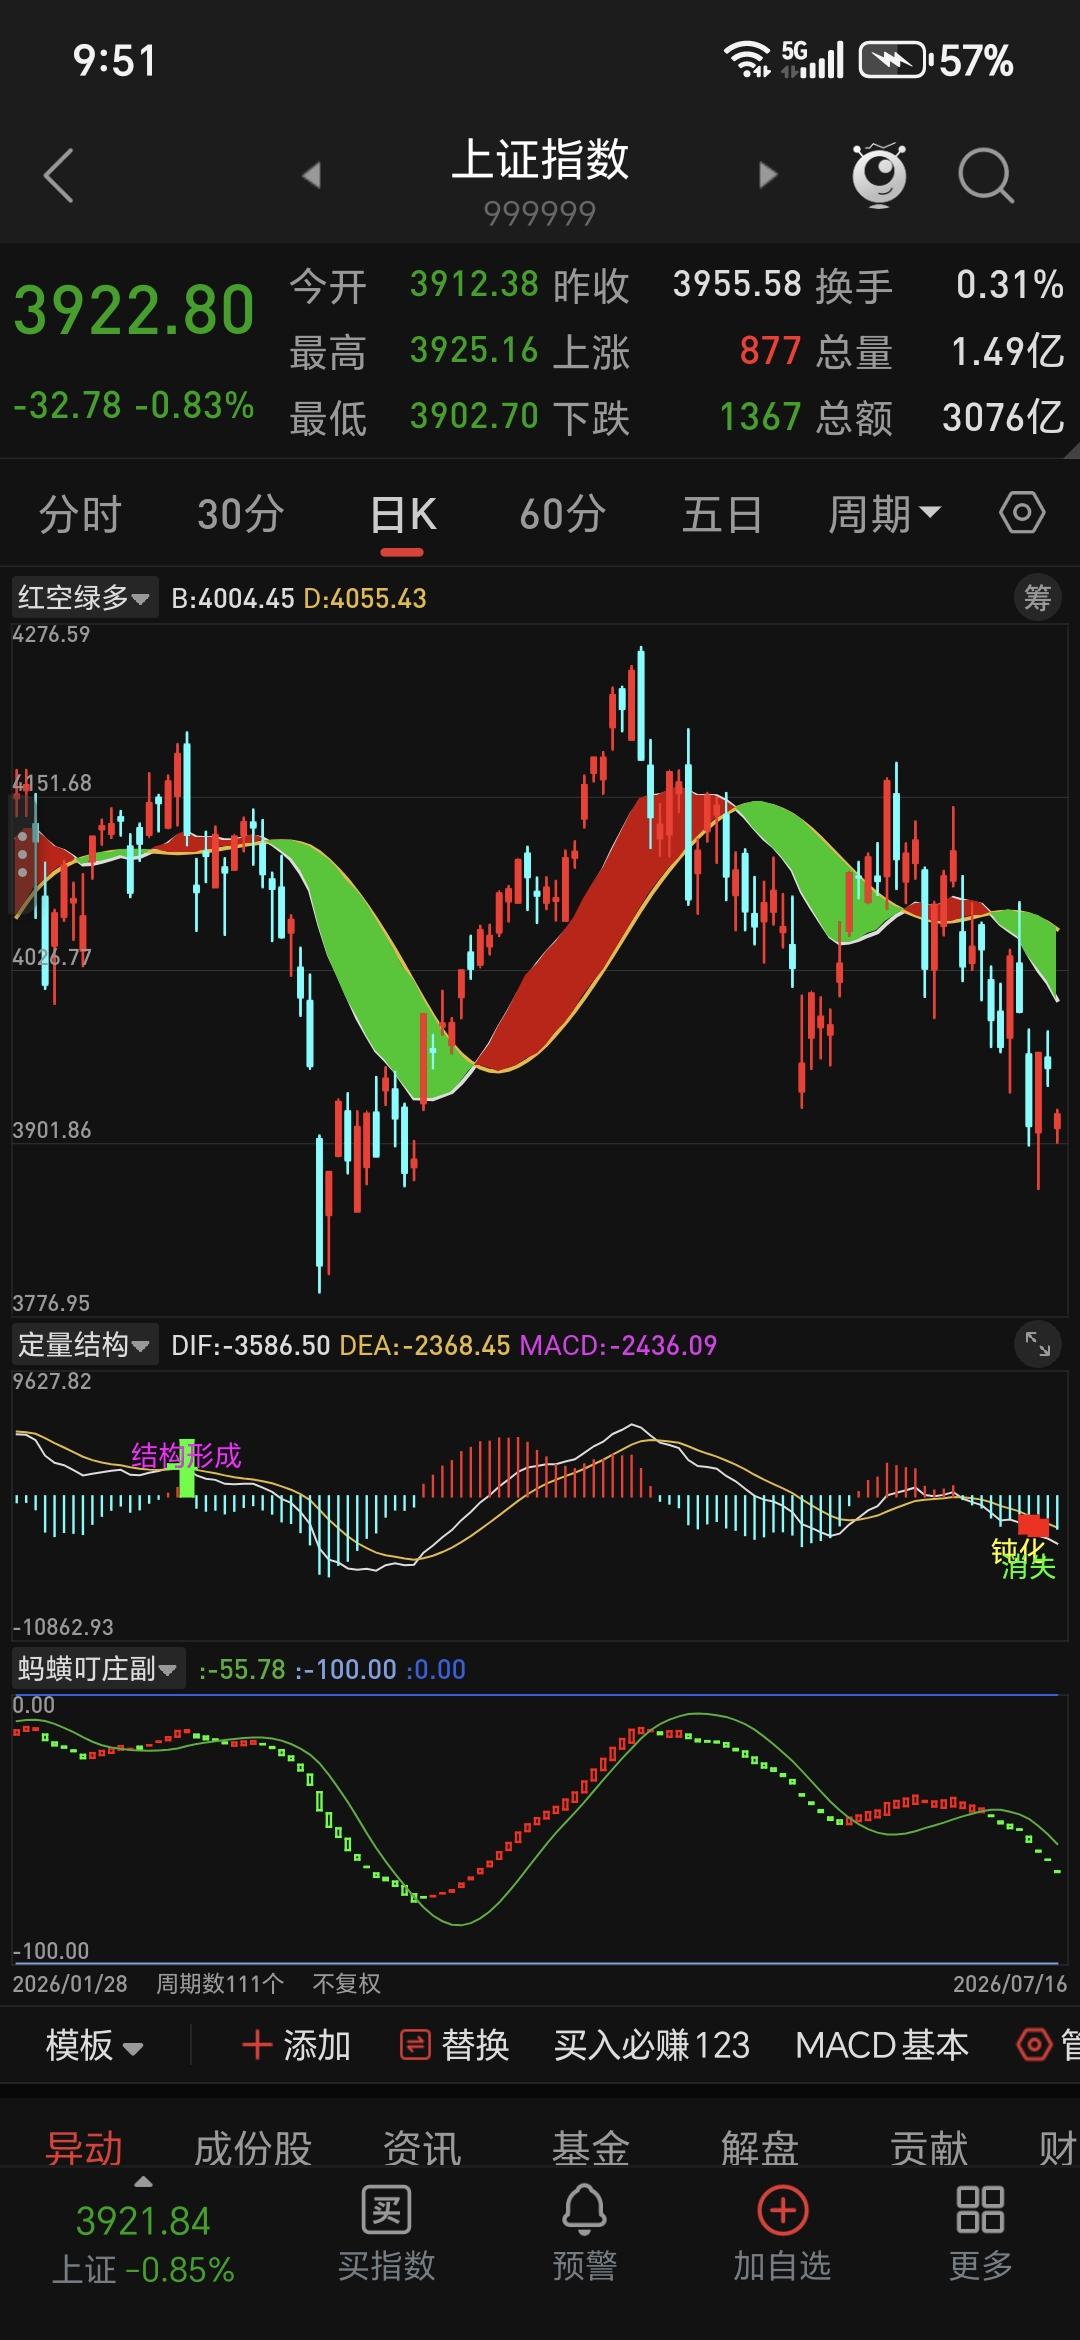Select 买入必赚123 template
The image size is (1080, 2340).
coord(652,2045)
